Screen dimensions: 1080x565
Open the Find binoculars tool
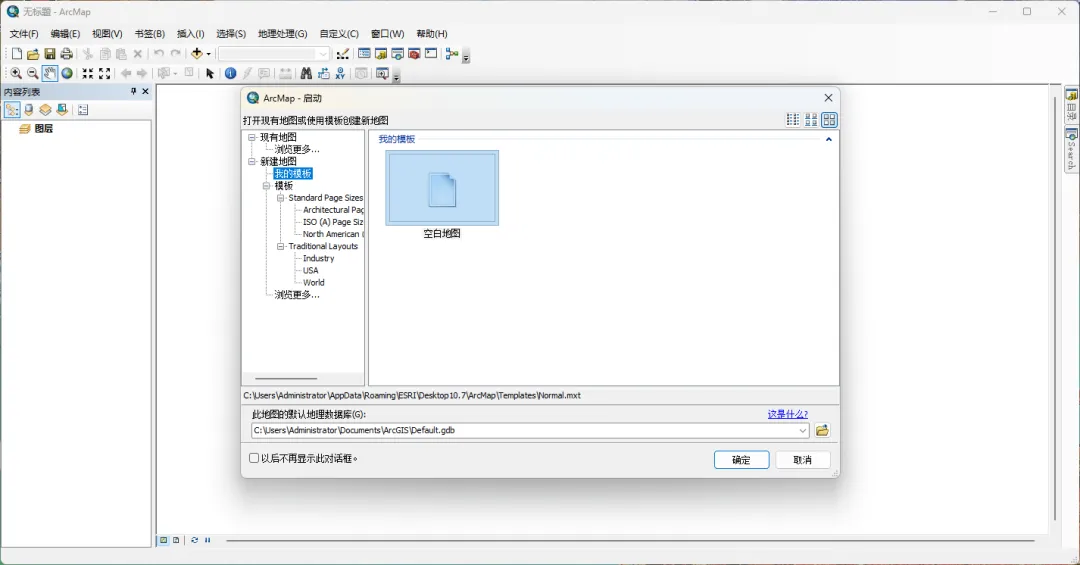(306, 73)
